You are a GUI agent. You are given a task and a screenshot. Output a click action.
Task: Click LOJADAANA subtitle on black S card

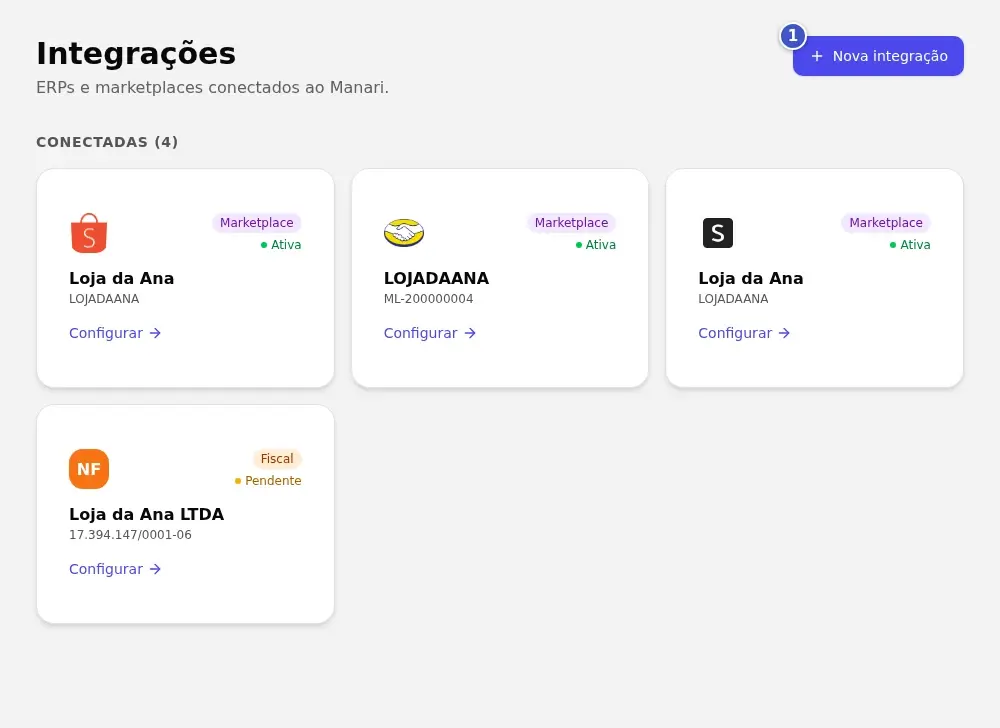(x=733, y=298)
